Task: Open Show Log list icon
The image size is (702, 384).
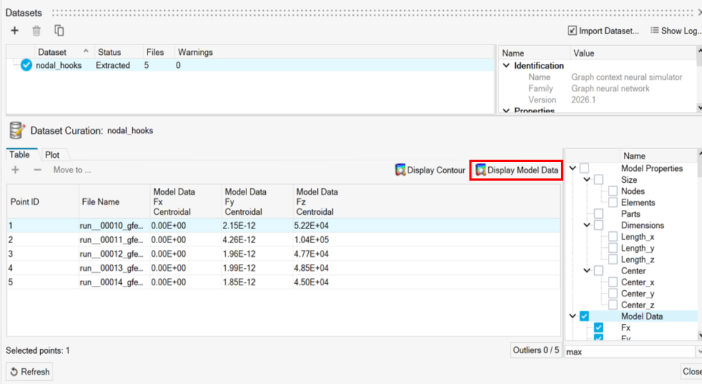Action: click(655, 30)
